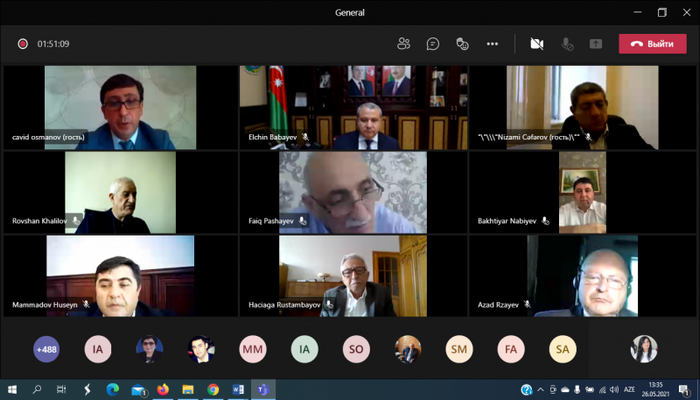Open the meeting chat panel
The image size is (700, 400).
(433, 44)
